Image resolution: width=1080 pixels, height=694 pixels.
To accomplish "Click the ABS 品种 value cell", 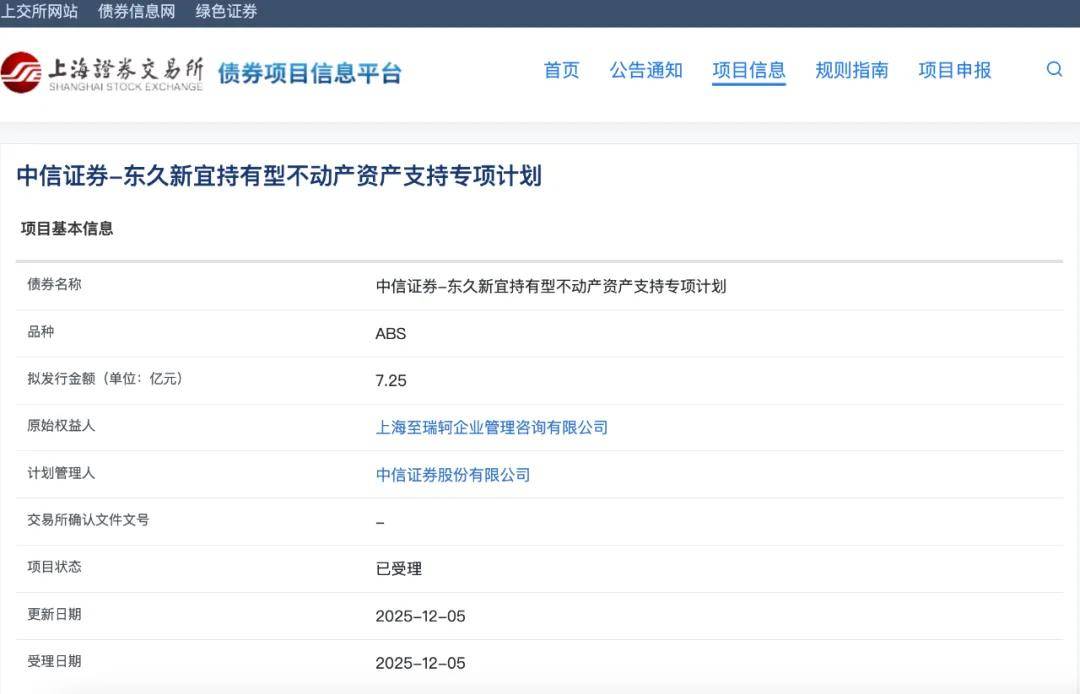I will 390,333.
